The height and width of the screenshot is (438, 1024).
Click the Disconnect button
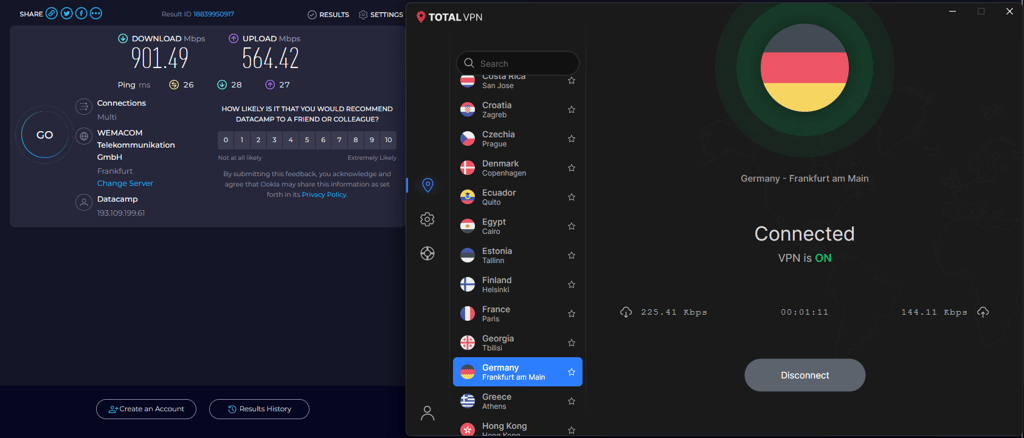point(805,375)
